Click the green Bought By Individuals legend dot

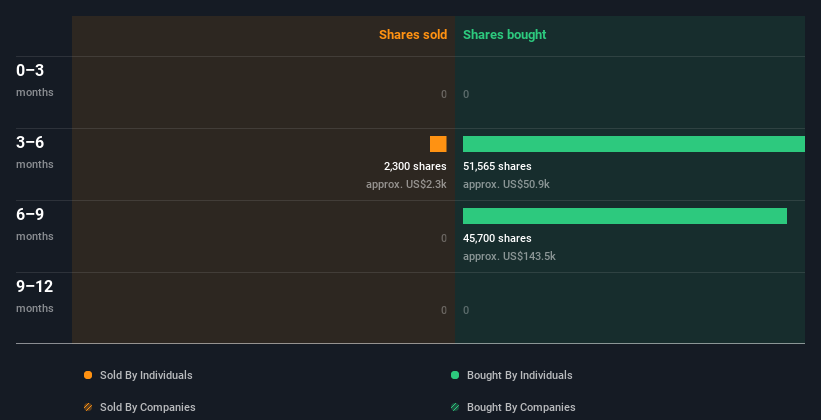[x=455, y=375]
